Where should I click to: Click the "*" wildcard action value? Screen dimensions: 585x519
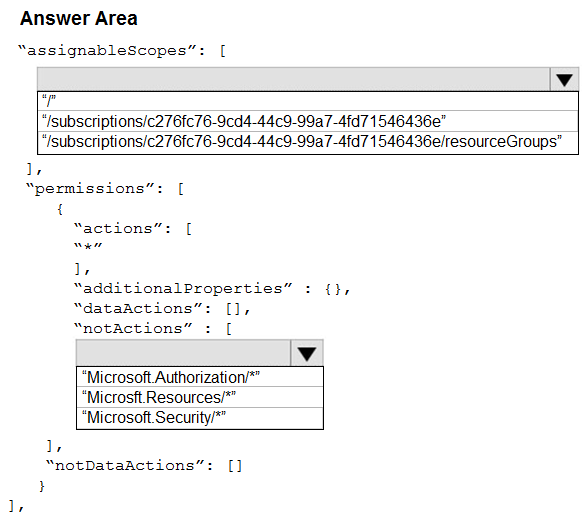pyautogui.click(x=88, y=247)
